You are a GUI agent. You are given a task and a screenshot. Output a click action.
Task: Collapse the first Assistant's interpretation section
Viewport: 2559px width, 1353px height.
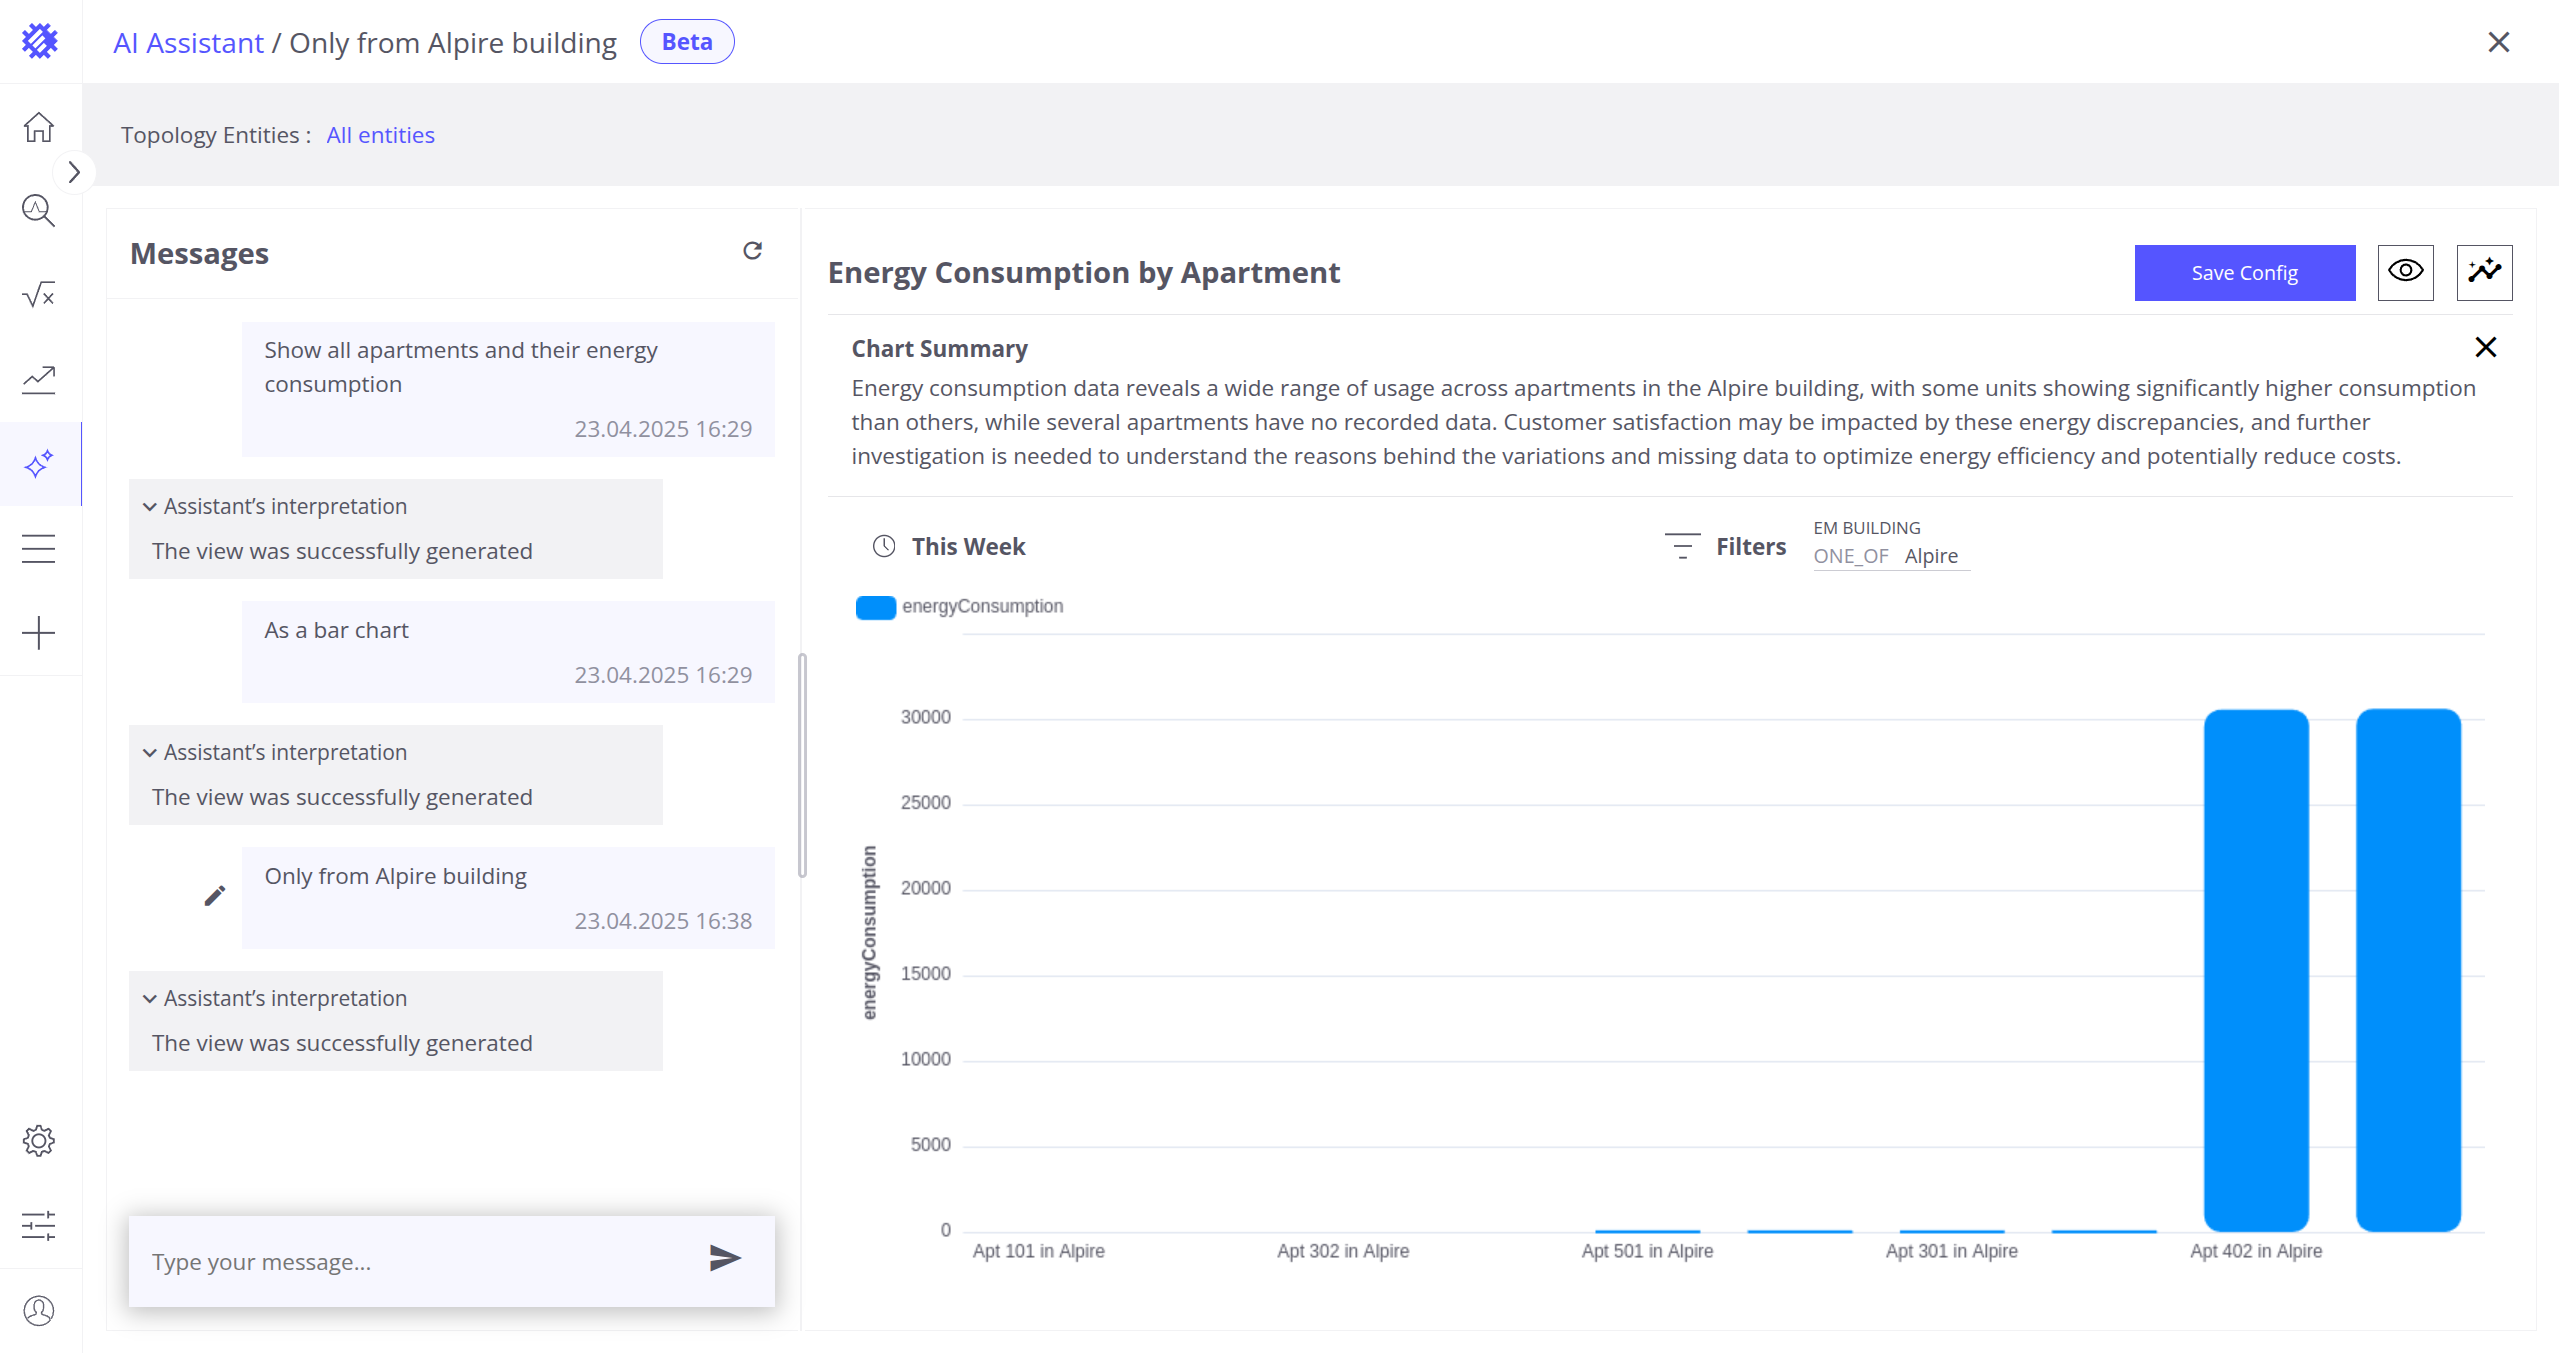150,507
